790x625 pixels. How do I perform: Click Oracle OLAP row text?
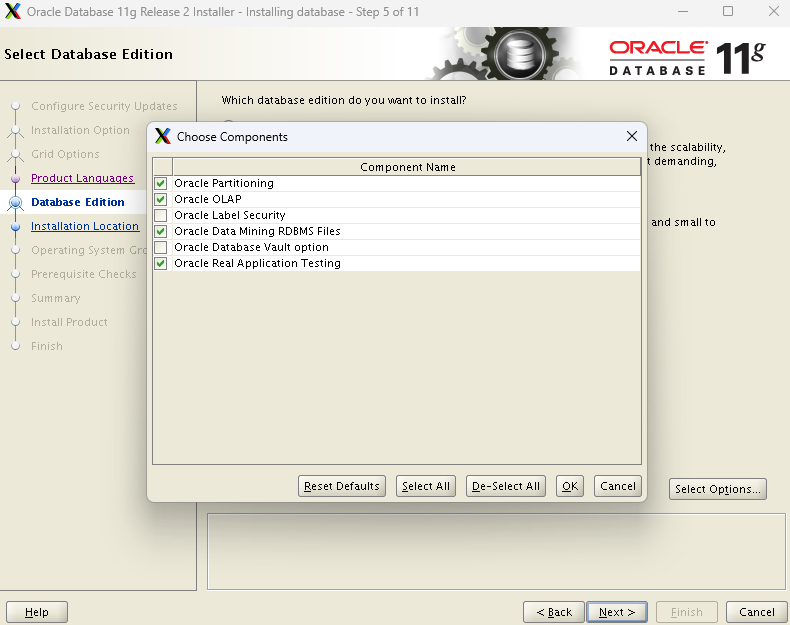point(208,199)
